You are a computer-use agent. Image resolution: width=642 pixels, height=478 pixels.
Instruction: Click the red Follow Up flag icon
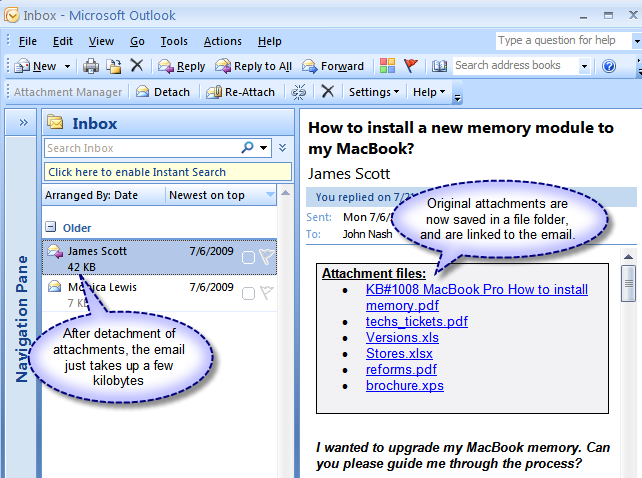click(x=411, y=66)
